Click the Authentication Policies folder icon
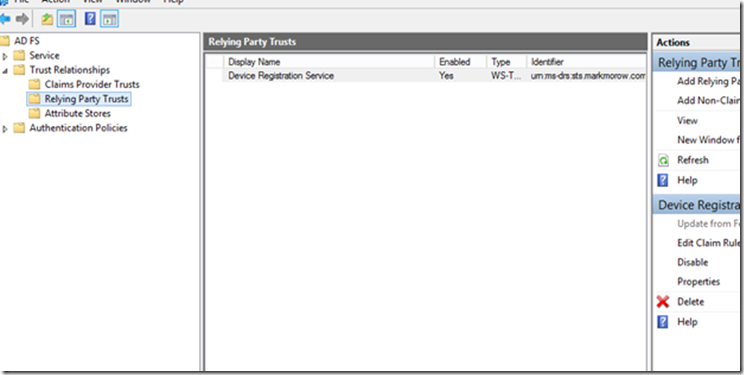The height and width of the screenshot is (375, 744). coord(19,128)
